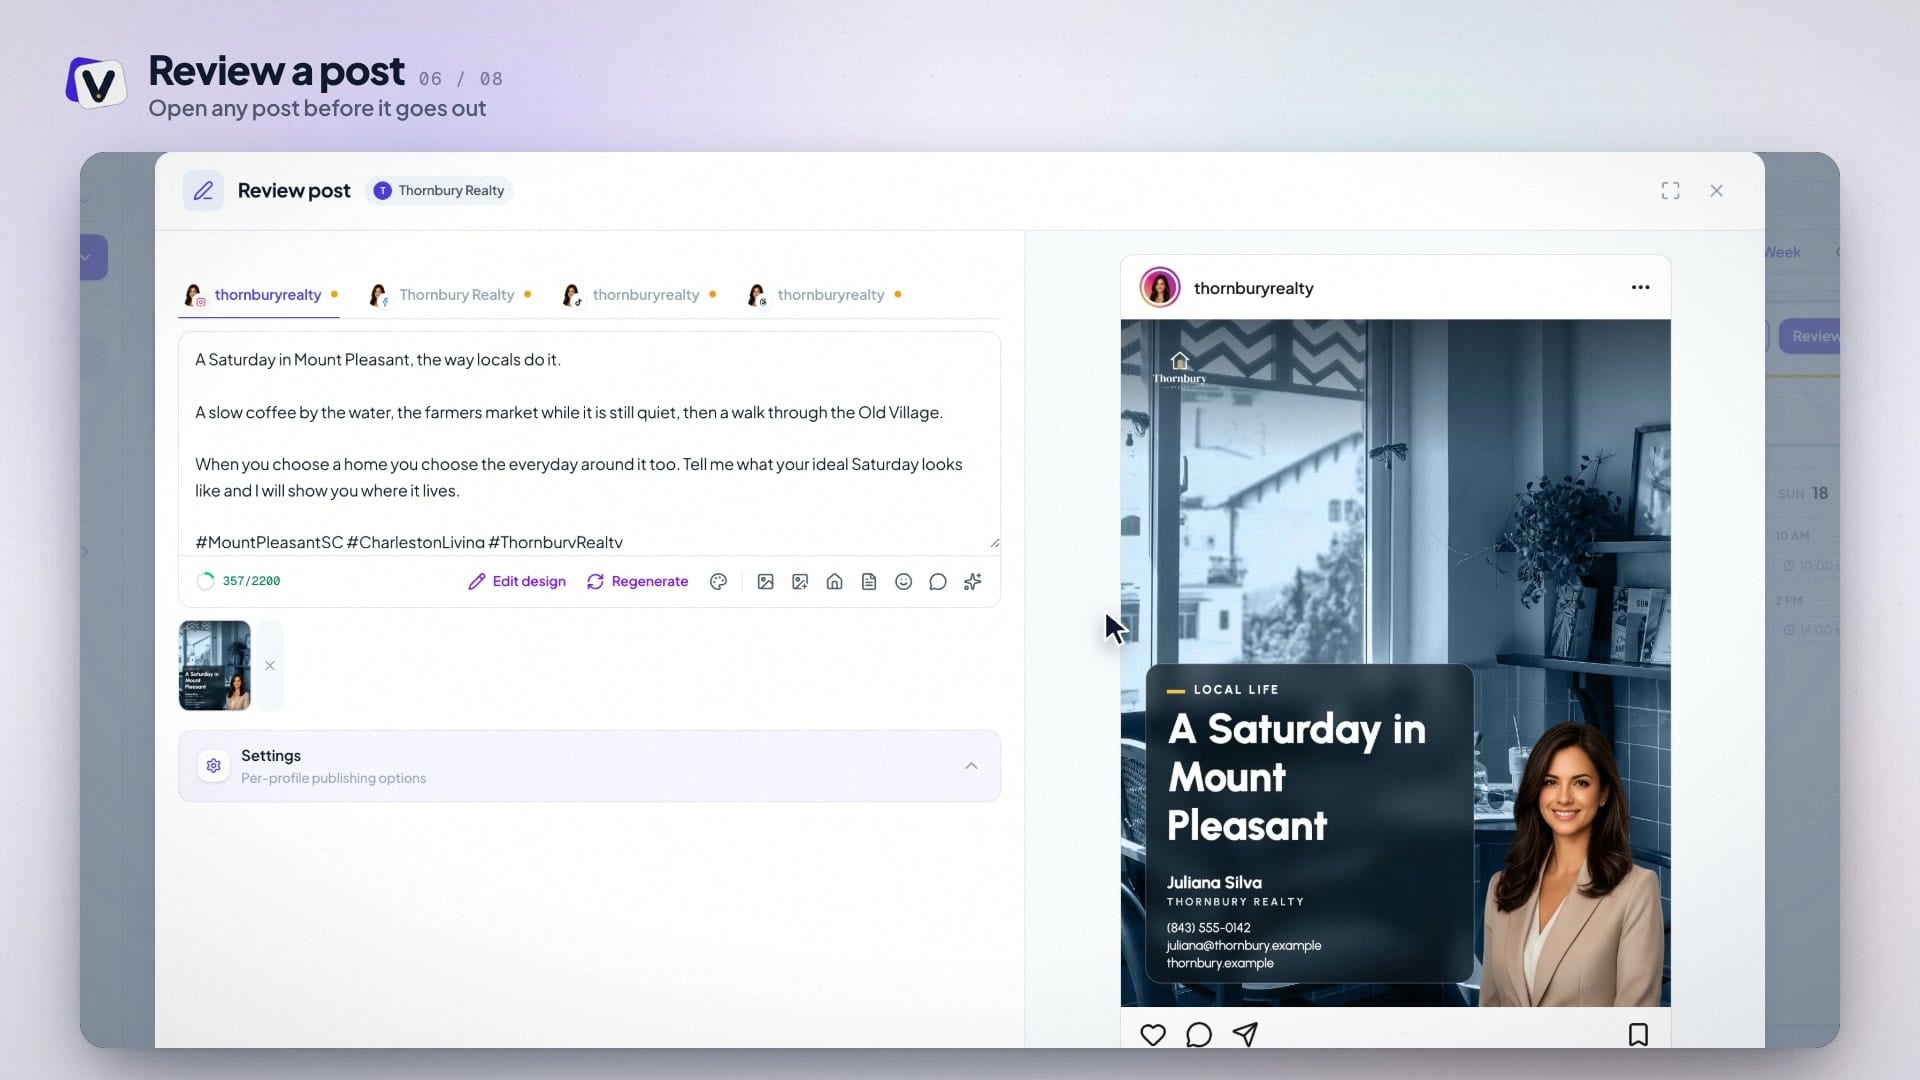Click the Settings gear icon
Image resolution: width=1920 pixels, height=1080 pixels.
213,766
